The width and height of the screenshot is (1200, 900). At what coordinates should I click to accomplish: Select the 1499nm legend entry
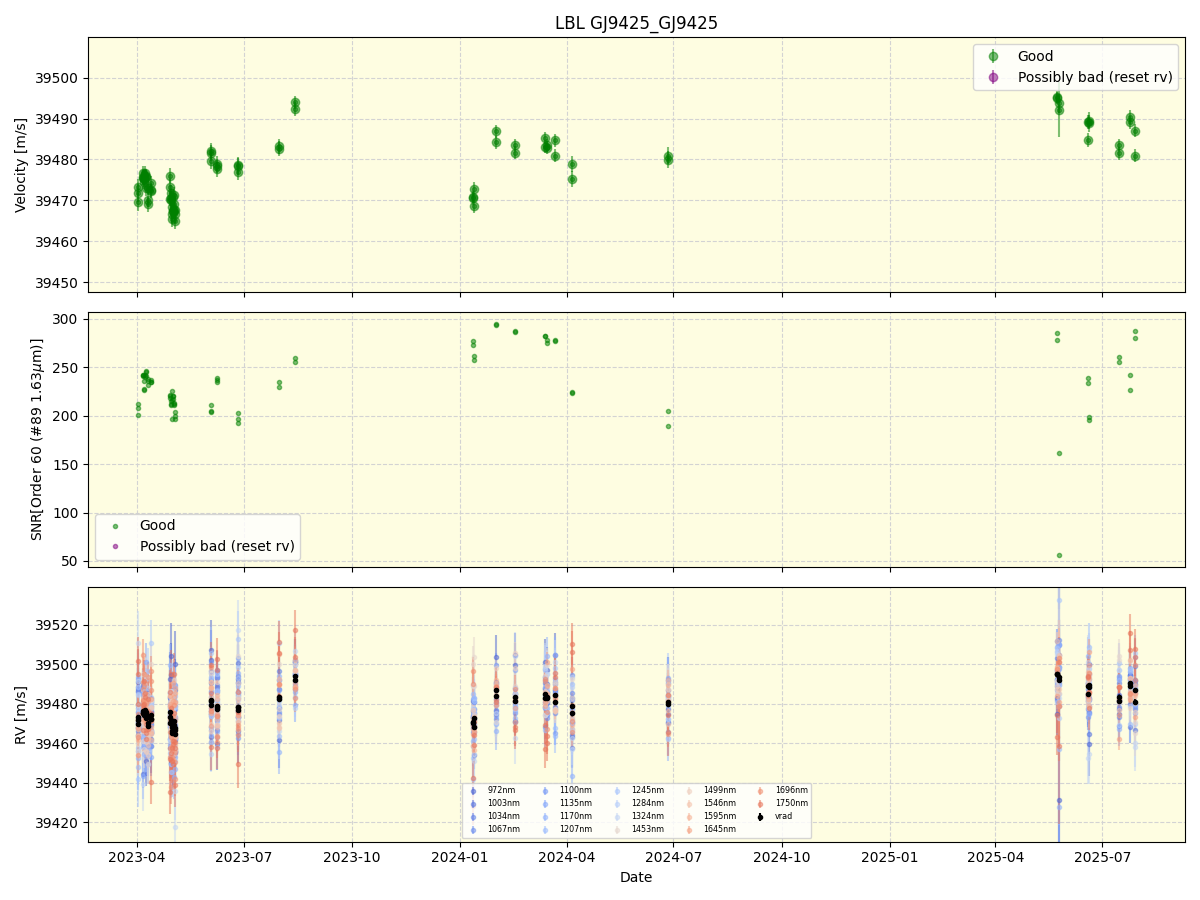coord(719,790)
